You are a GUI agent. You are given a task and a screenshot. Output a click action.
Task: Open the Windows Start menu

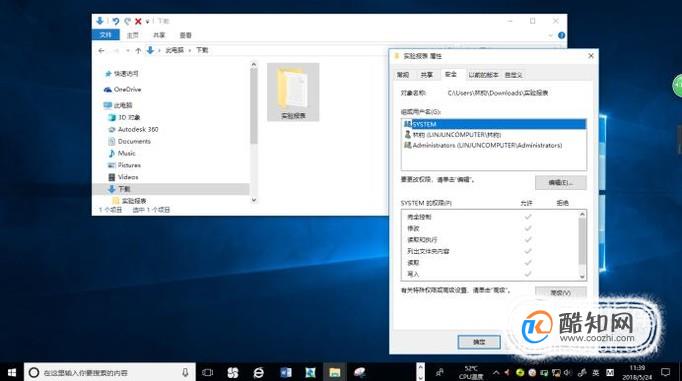coord(12,372)
